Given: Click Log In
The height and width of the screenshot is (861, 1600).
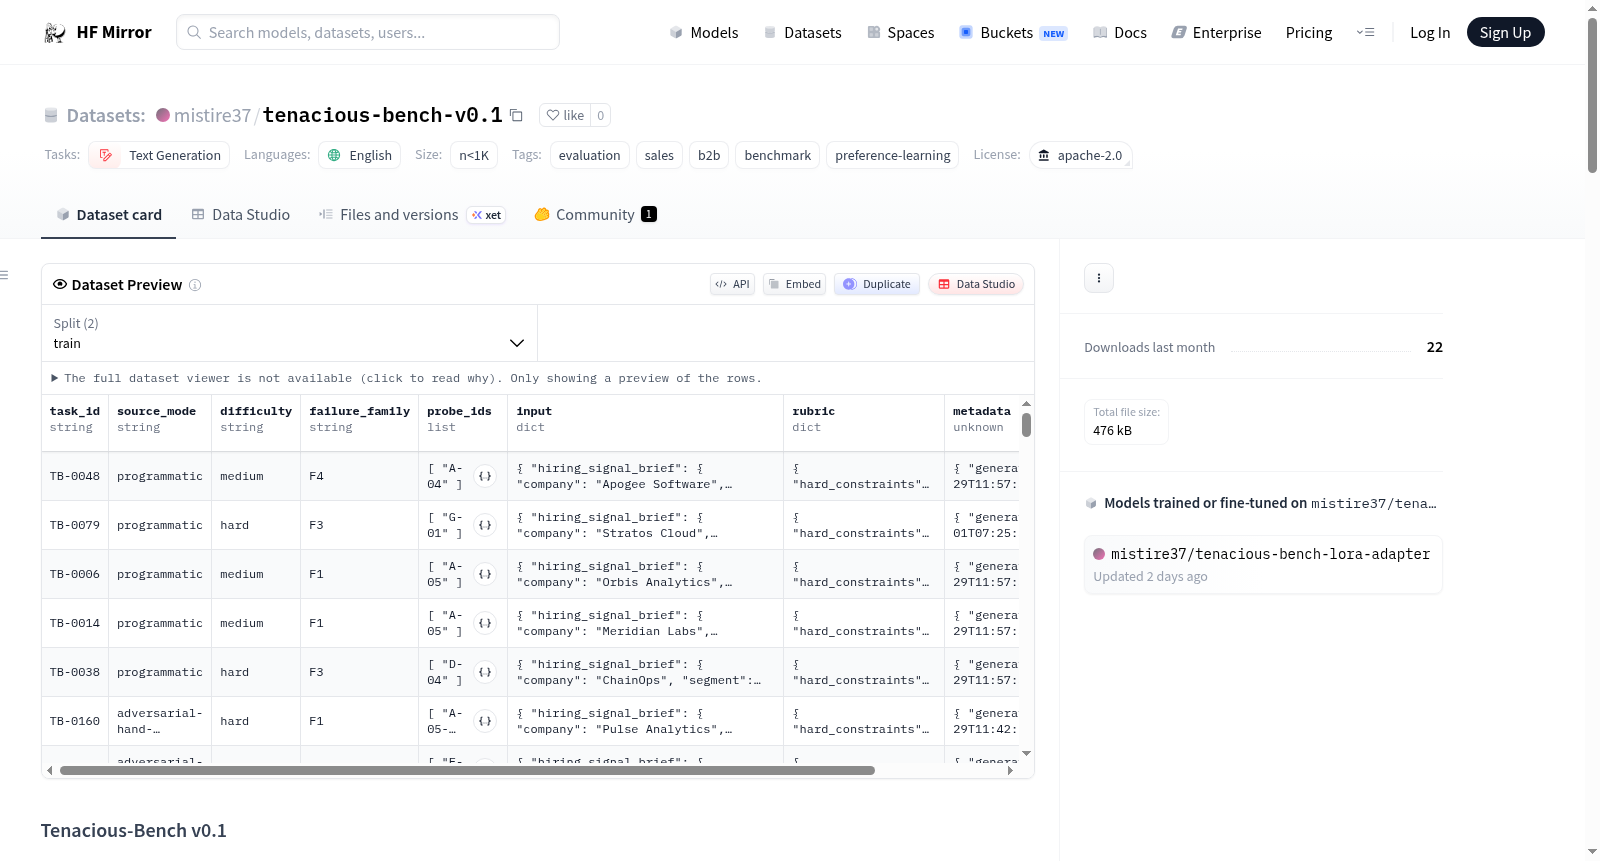Looking at the screenshot, I should [x=1430, y=33].
